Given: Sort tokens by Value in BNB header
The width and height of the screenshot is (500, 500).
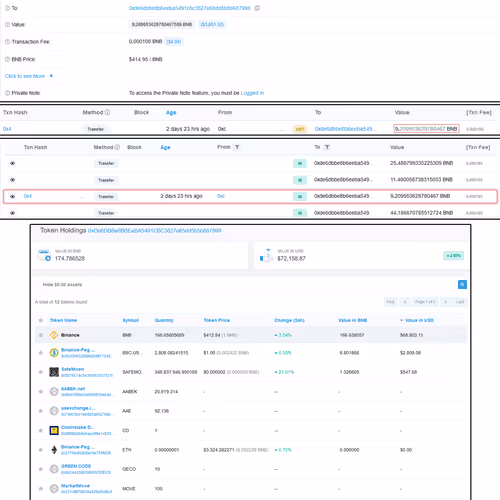Looking at the screenshot, I should (x=352, y=320).
